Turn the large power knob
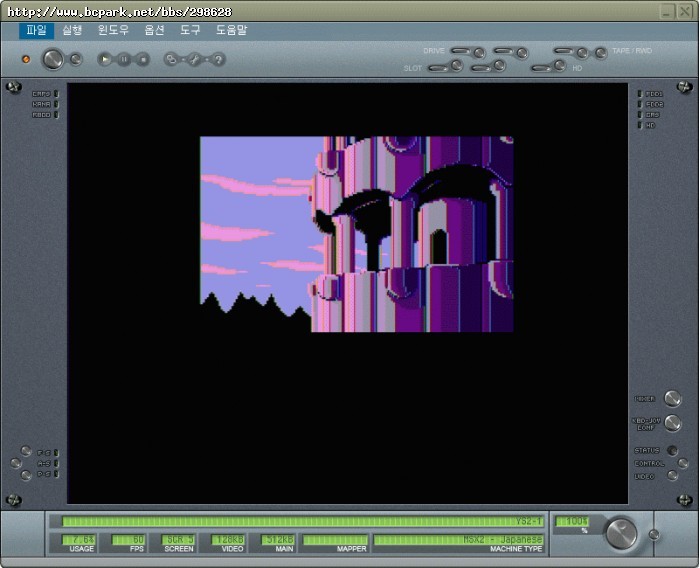The height and width of the screenshot is (568, 700). tap(53, 59)
